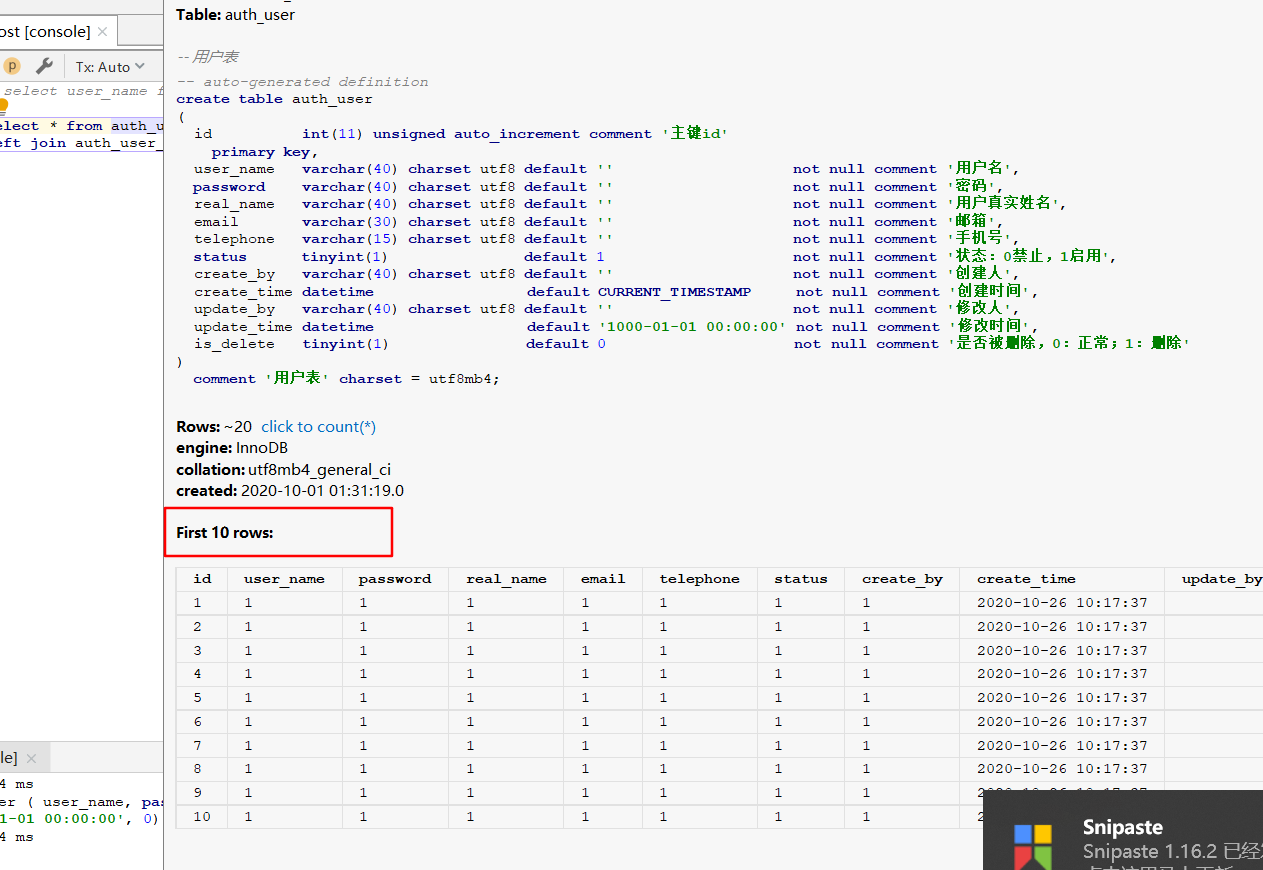Click the 'create table auth_user' DDL line

(274, 99)
